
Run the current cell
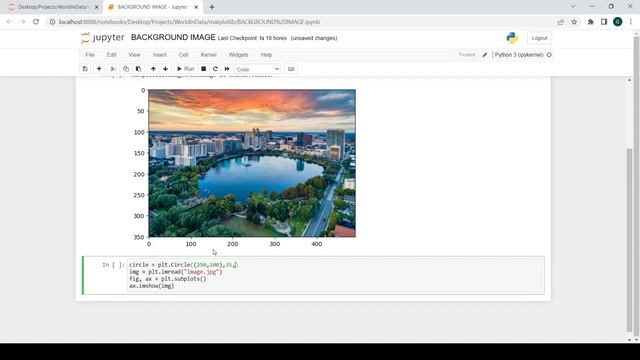pos(185,69)
